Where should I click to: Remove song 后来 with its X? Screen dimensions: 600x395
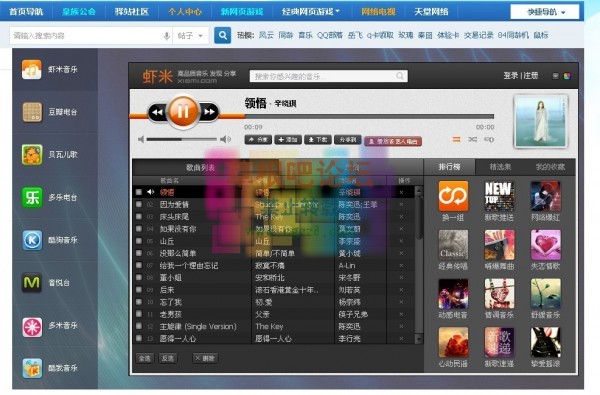(x=401, y=290)
